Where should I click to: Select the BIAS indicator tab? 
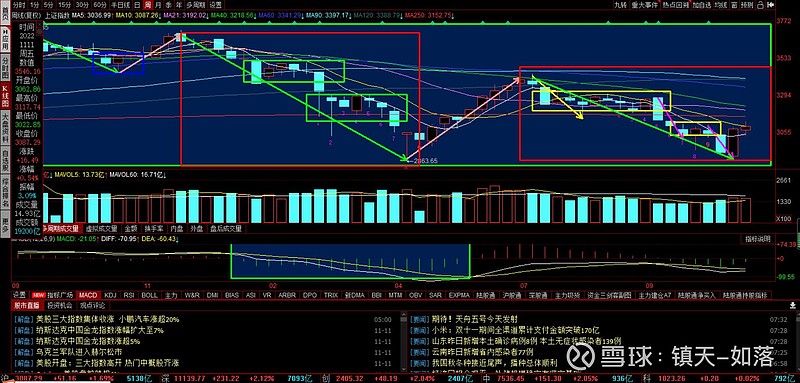pos(232,295)
